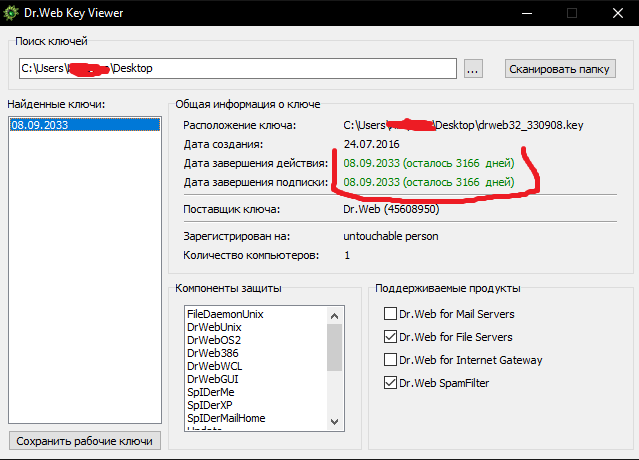Screen dimensions: 639x460
Task: Close the Dr.Web Key Viewer window
Action: click(x=617, y=13)
